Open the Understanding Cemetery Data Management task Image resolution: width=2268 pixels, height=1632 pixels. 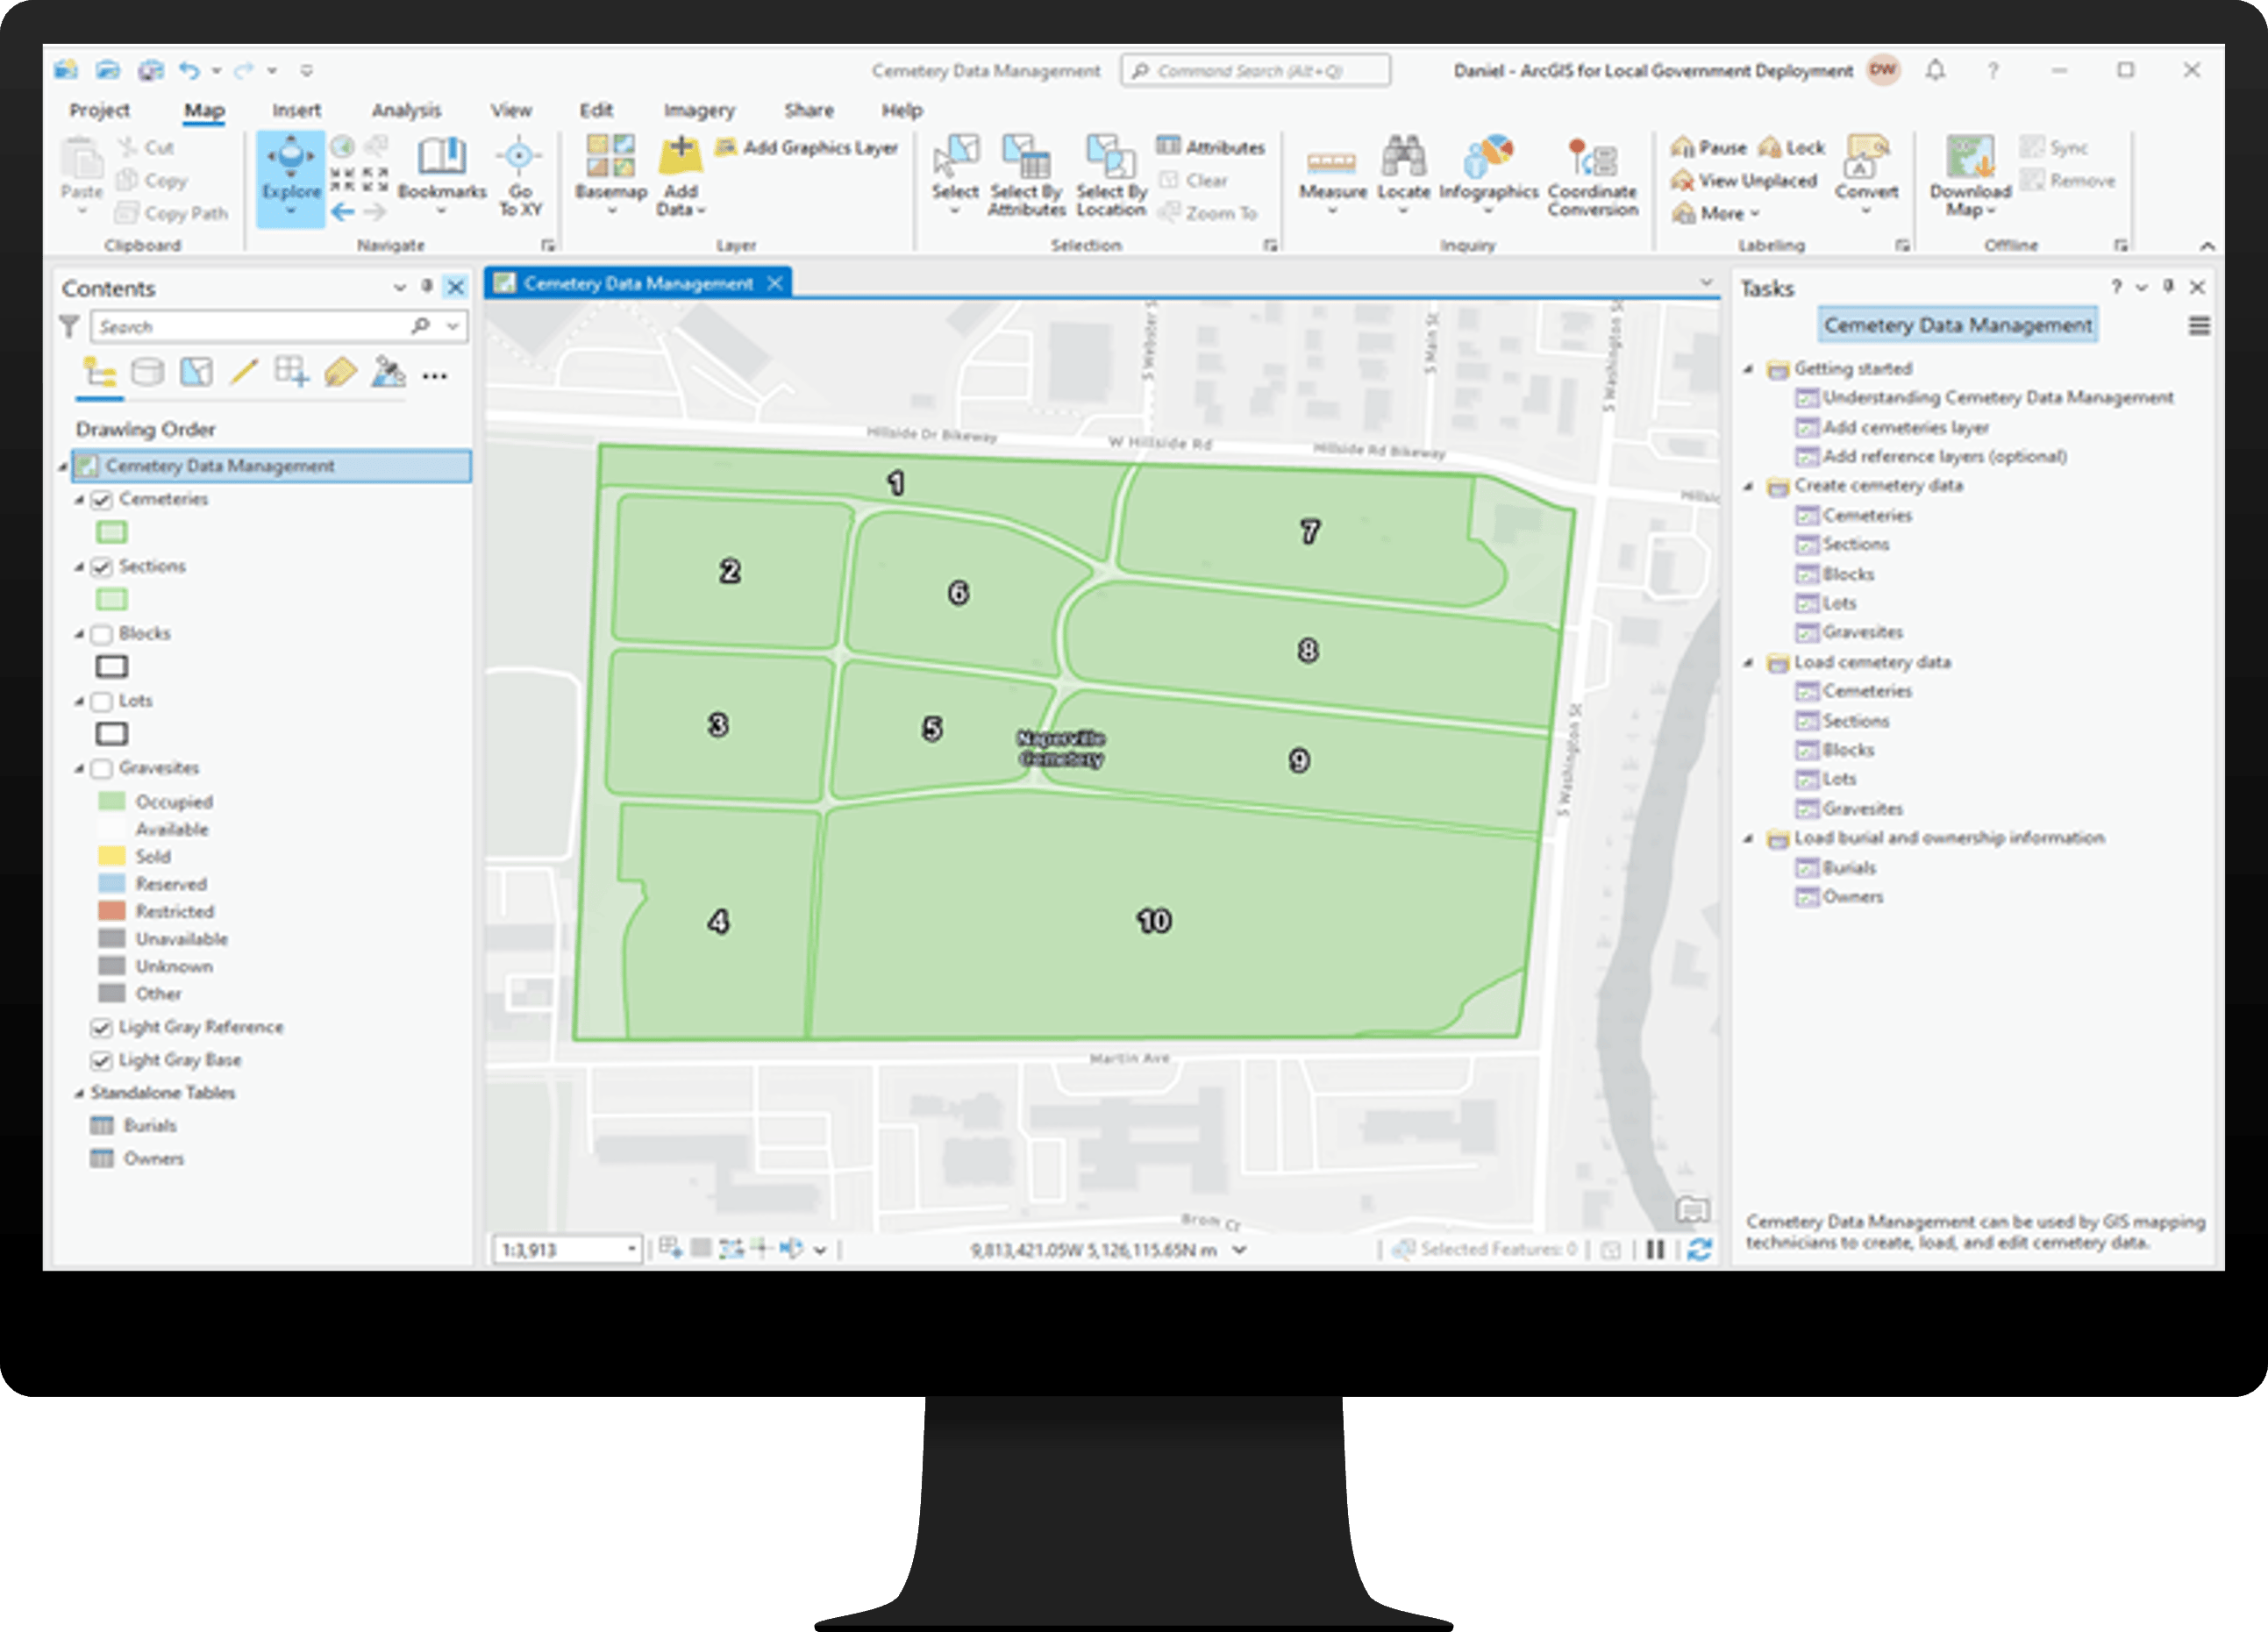(1997, 397)
